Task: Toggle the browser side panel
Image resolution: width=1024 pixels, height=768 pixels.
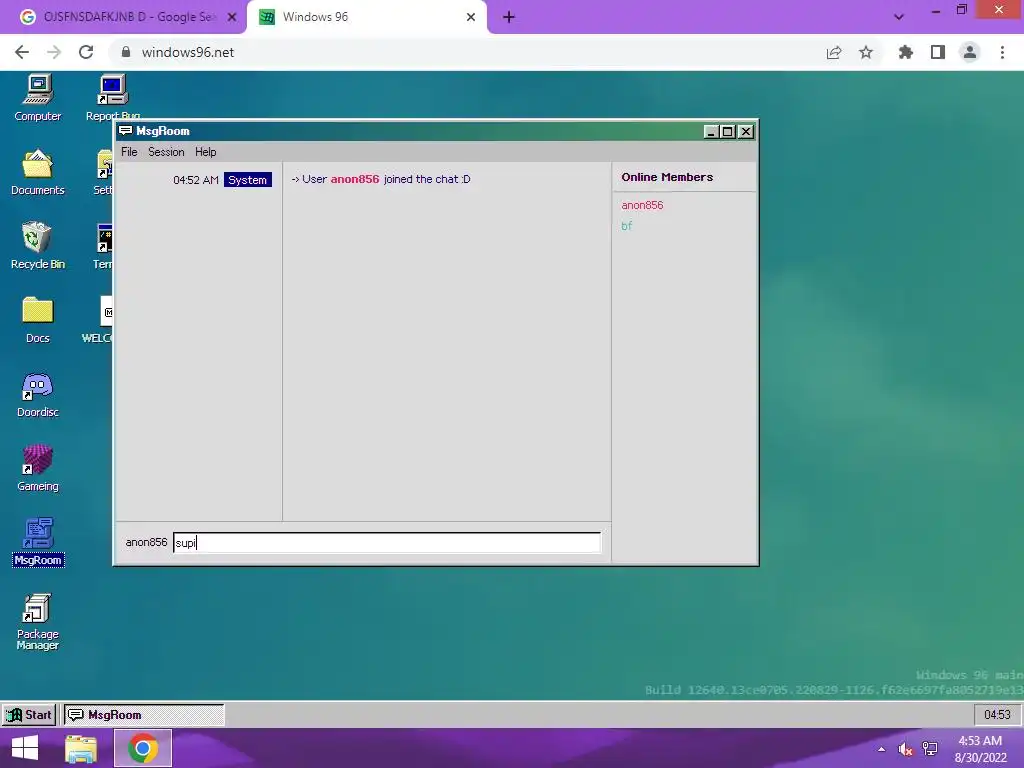Action: point(938,52)
